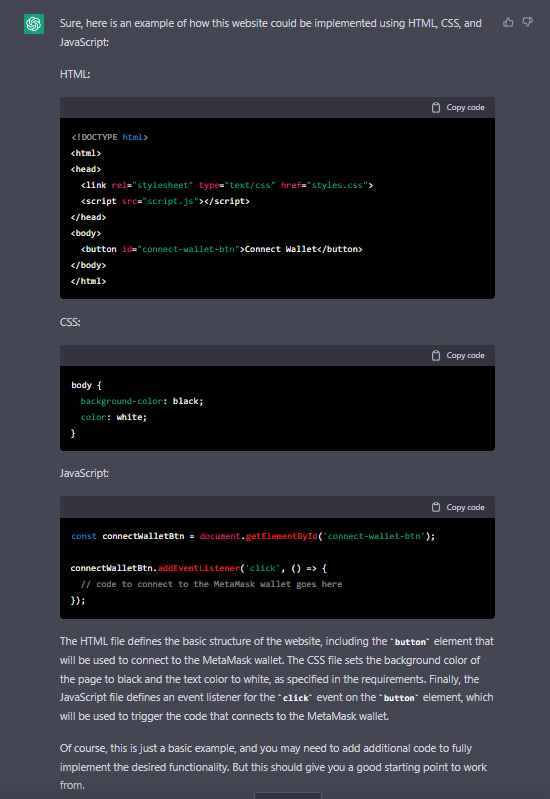Click the ChatGPT avatar logo
550x799 pixels.
click(x=34, y=24)
